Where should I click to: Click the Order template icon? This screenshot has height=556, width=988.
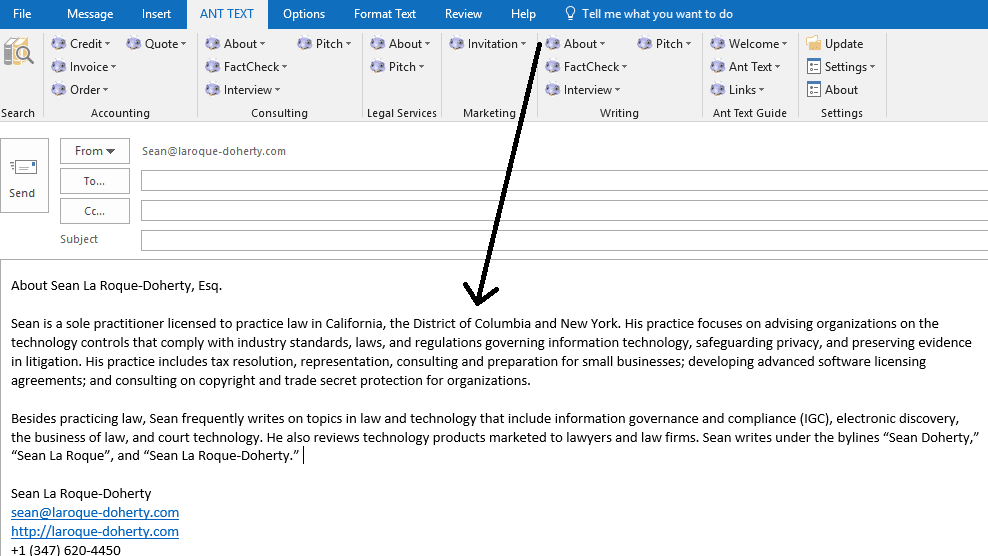click(59, 90)
